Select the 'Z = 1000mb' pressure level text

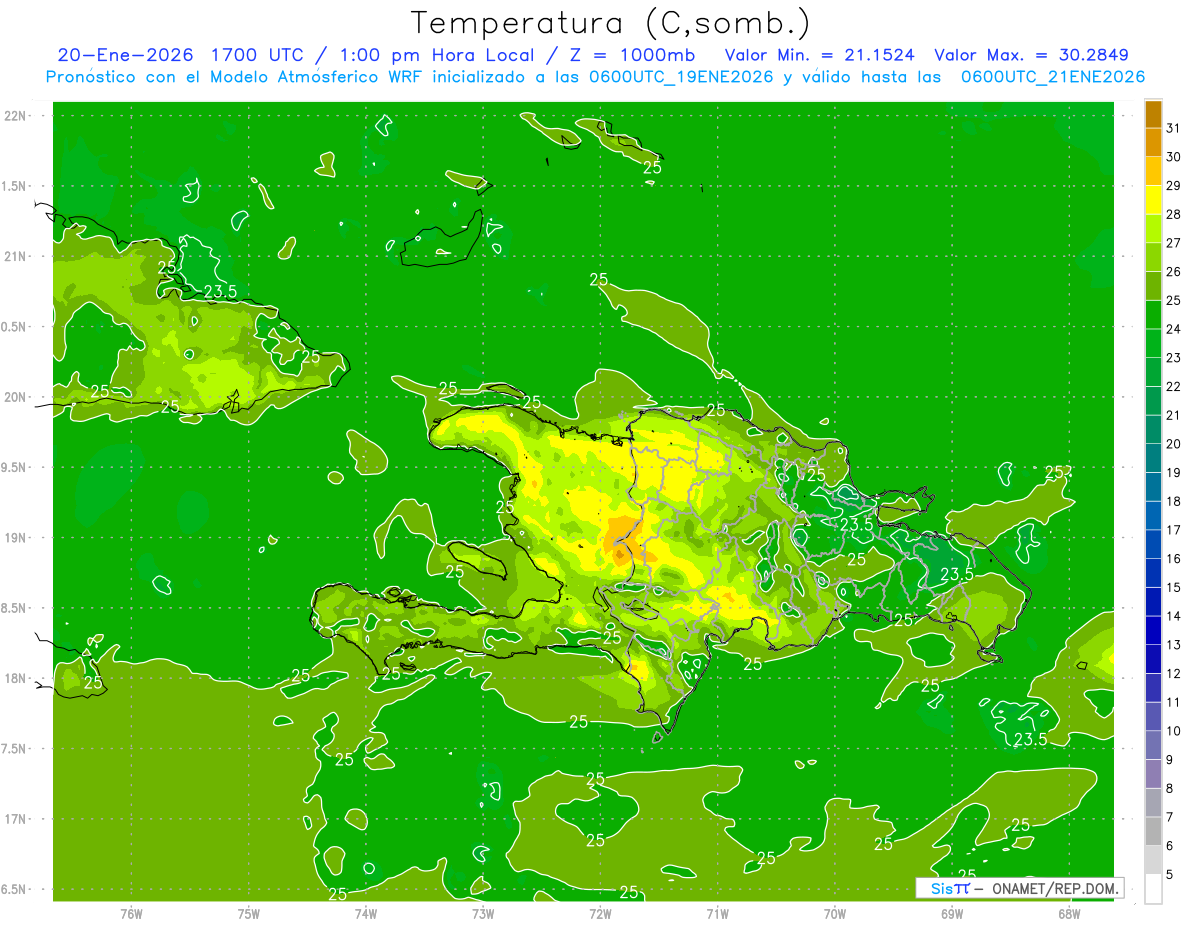(x=630, y=55)
